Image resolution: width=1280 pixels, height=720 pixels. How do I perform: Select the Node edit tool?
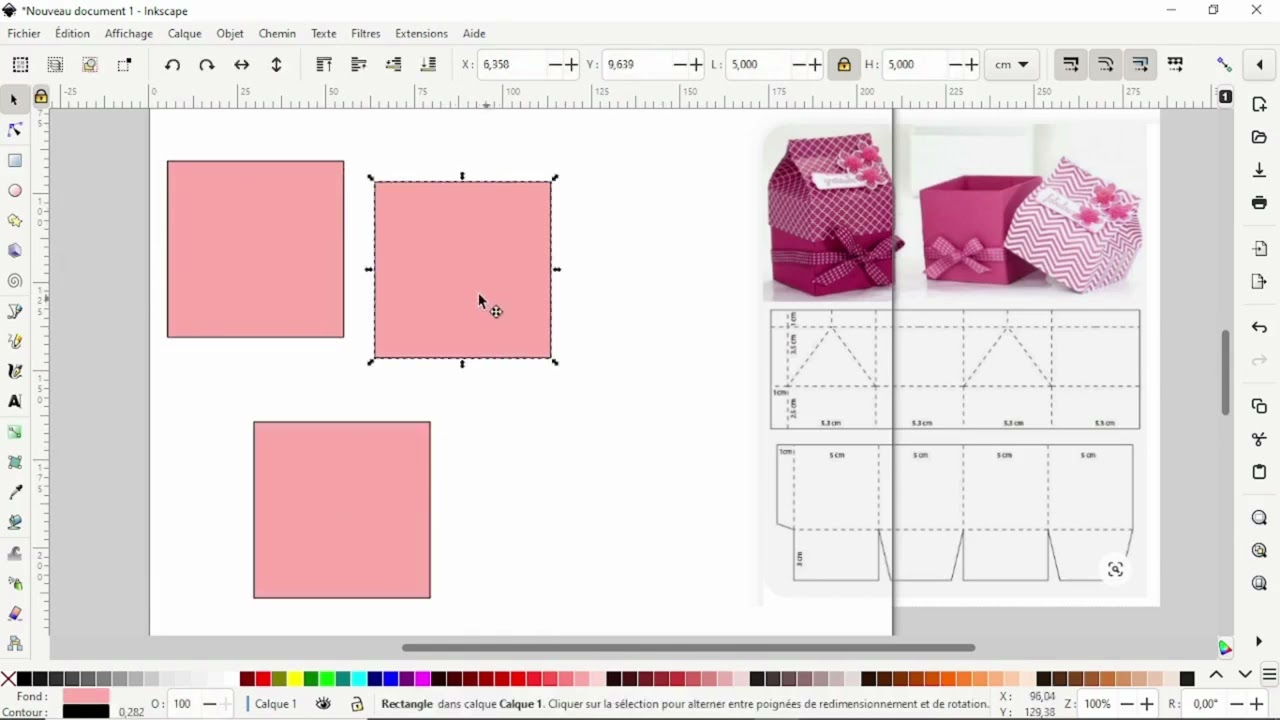14,130
